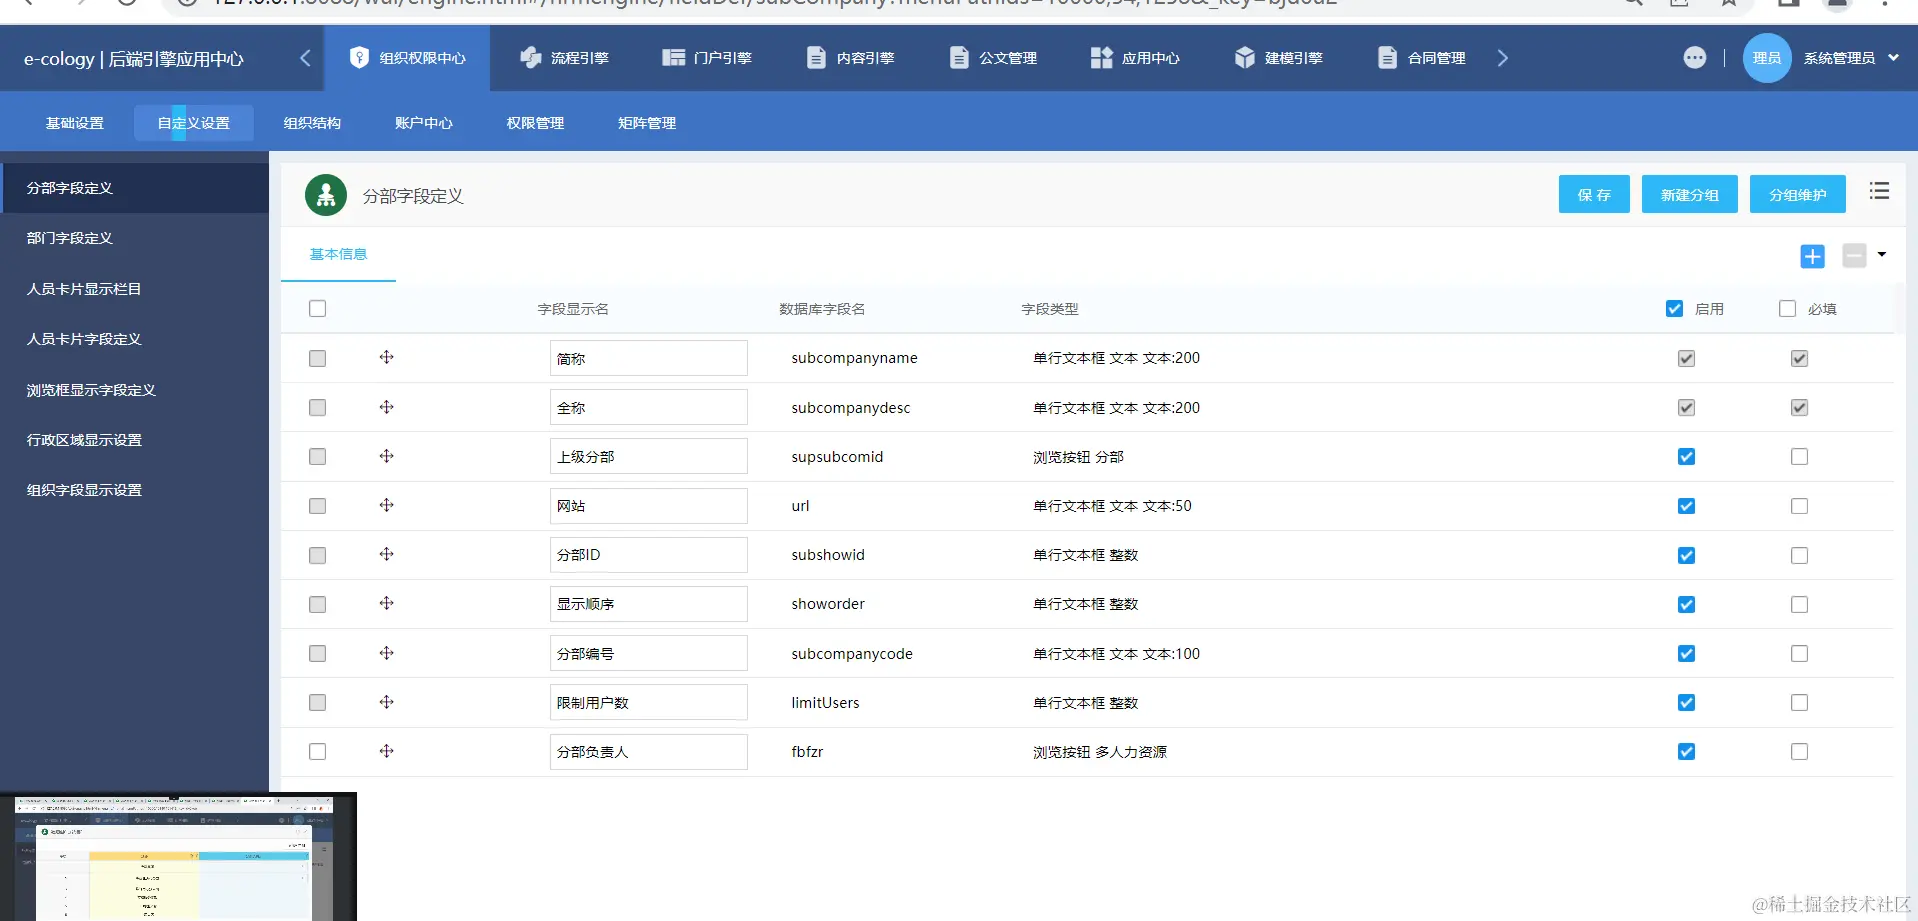Enable 必填 for the 网站 row
1918x921 pixels.
tap(1799, 506)
